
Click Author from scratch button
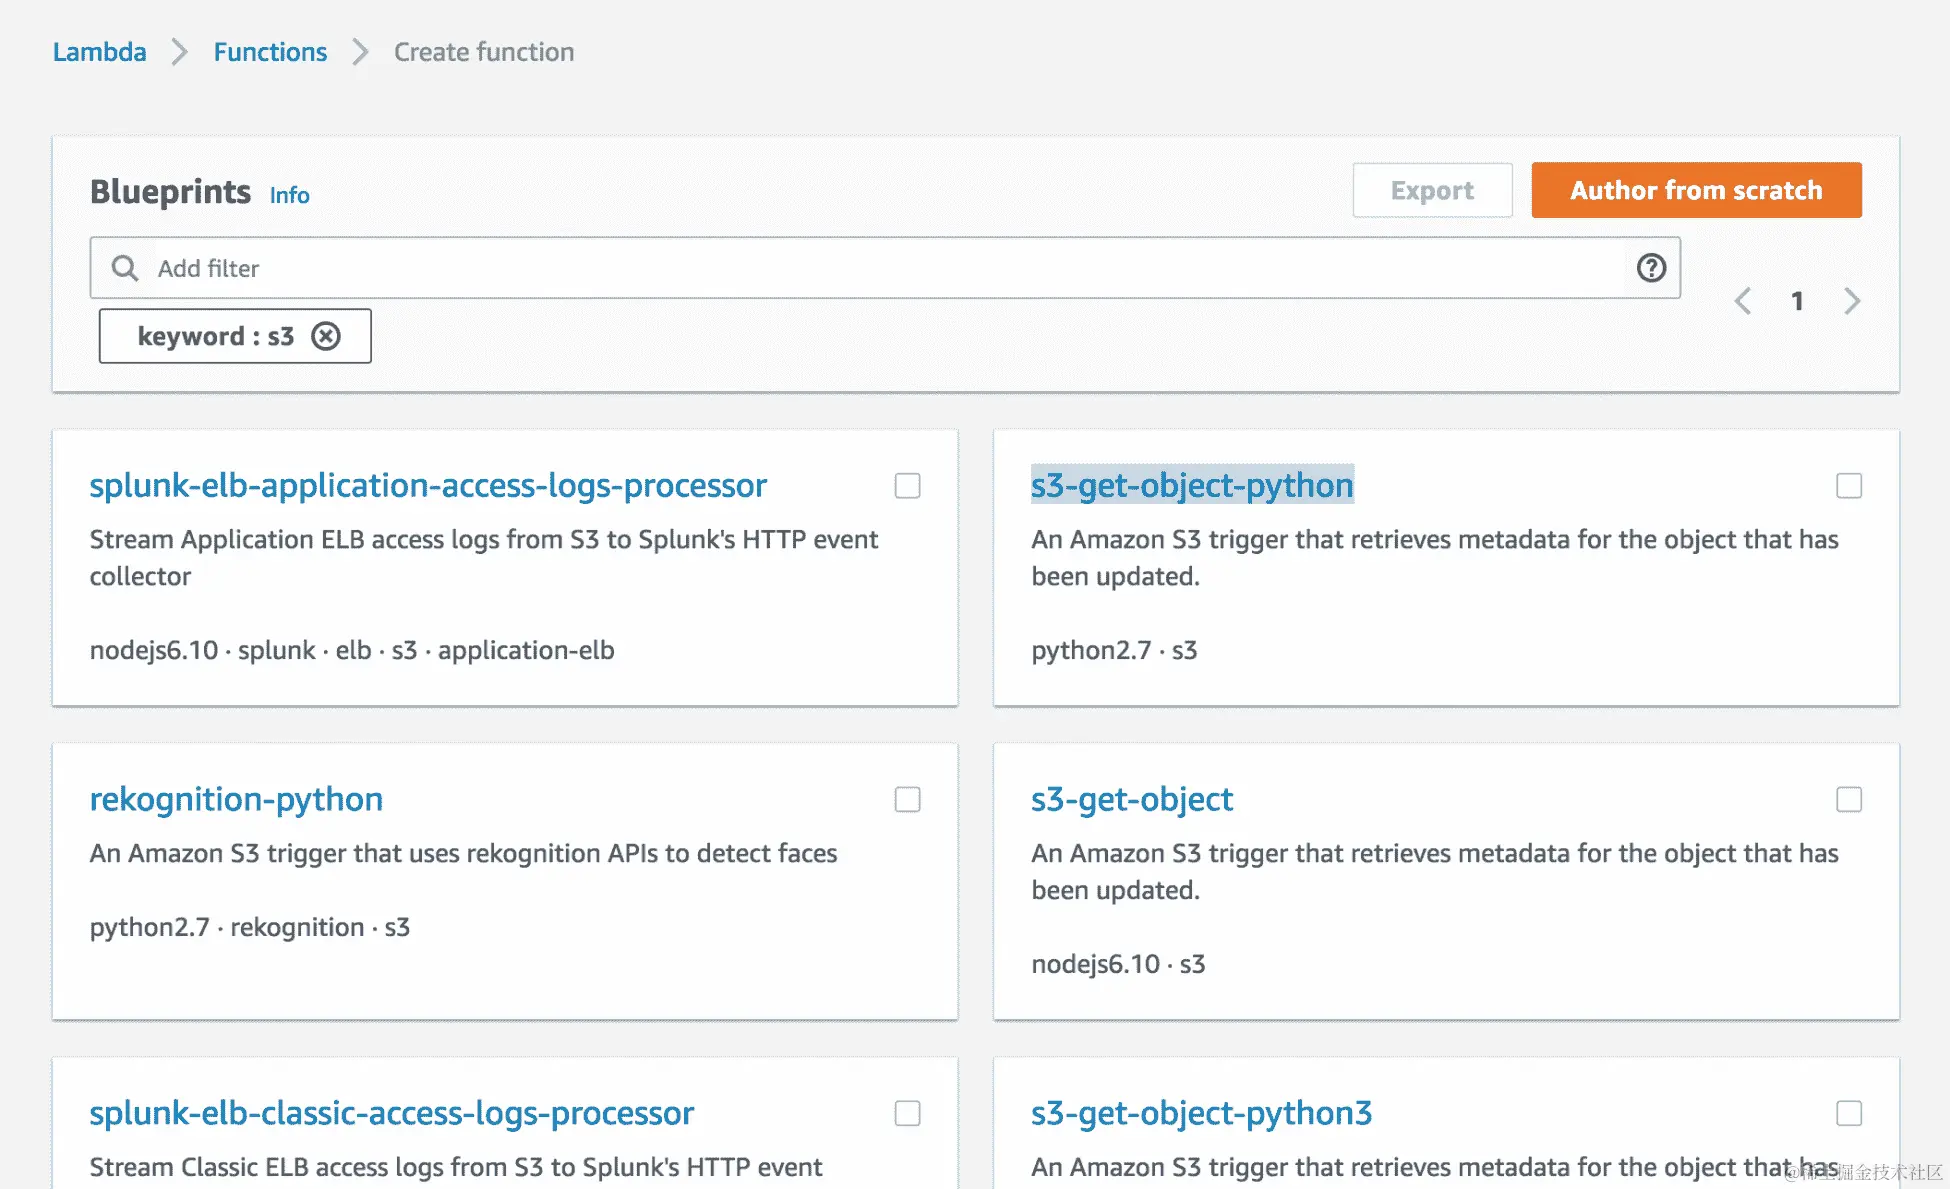pos(1696,190)
